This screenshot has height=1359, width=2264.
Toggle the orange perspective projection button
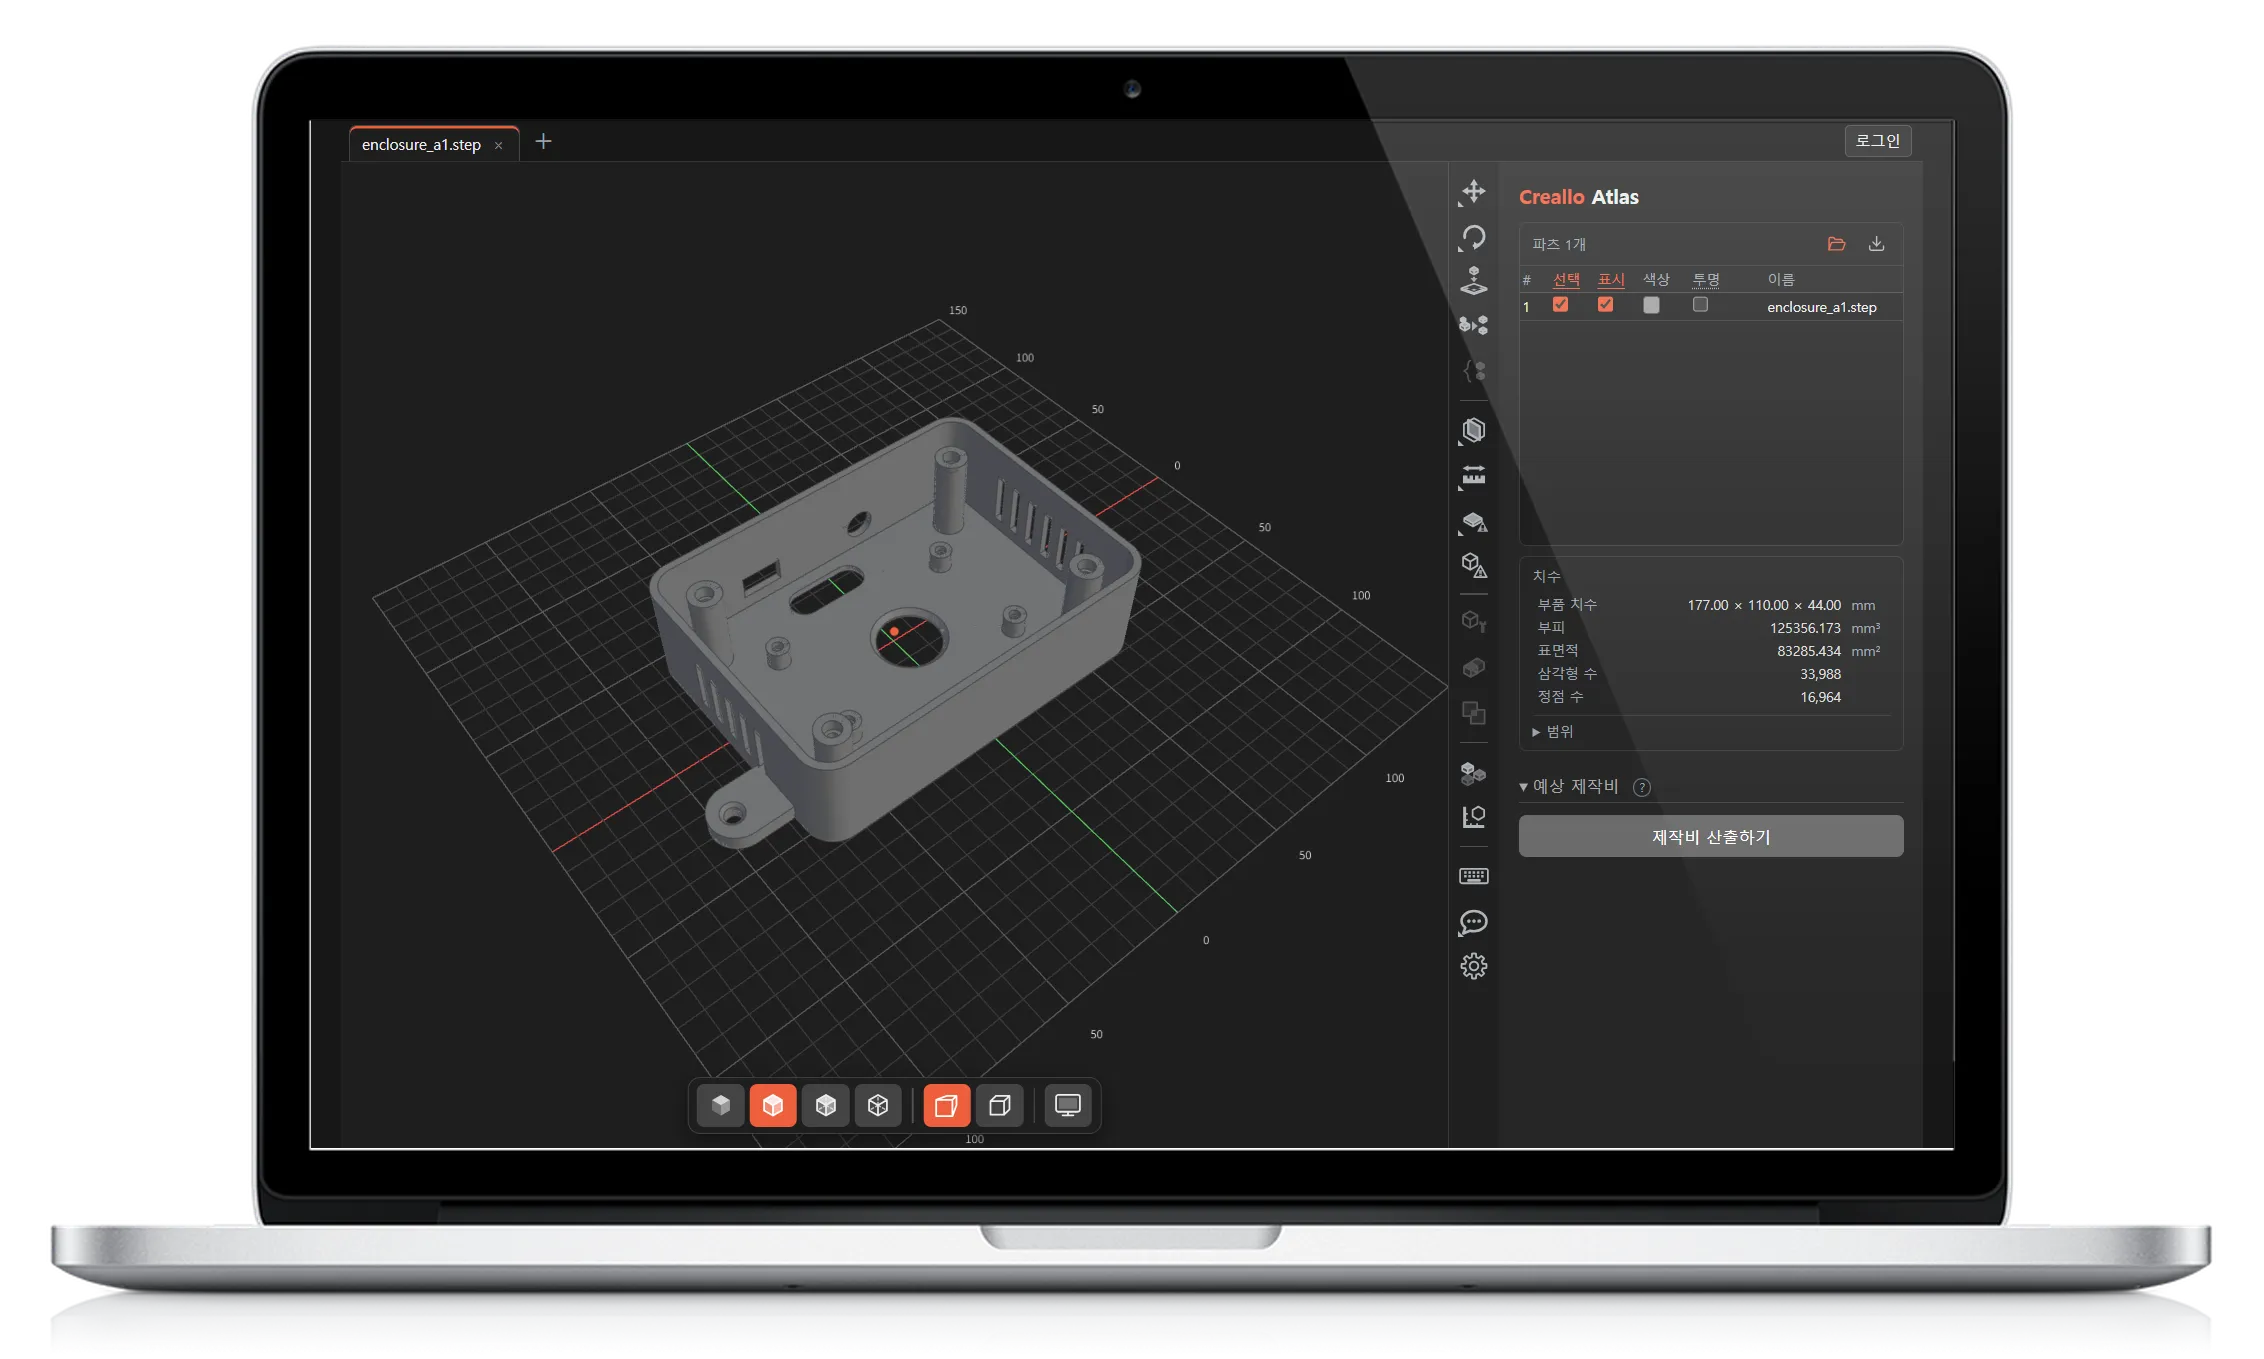[x=946, y=1105]
